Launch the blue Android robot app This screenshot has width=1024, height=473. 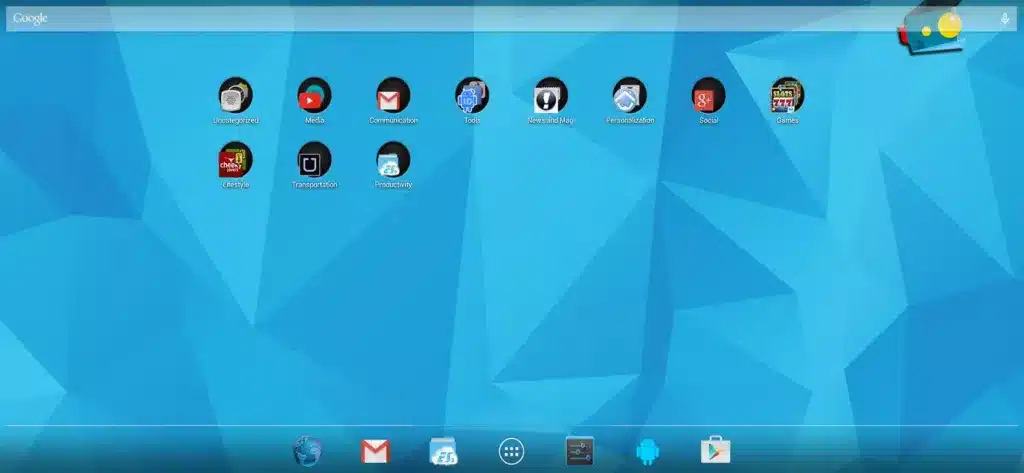[648, 452]
